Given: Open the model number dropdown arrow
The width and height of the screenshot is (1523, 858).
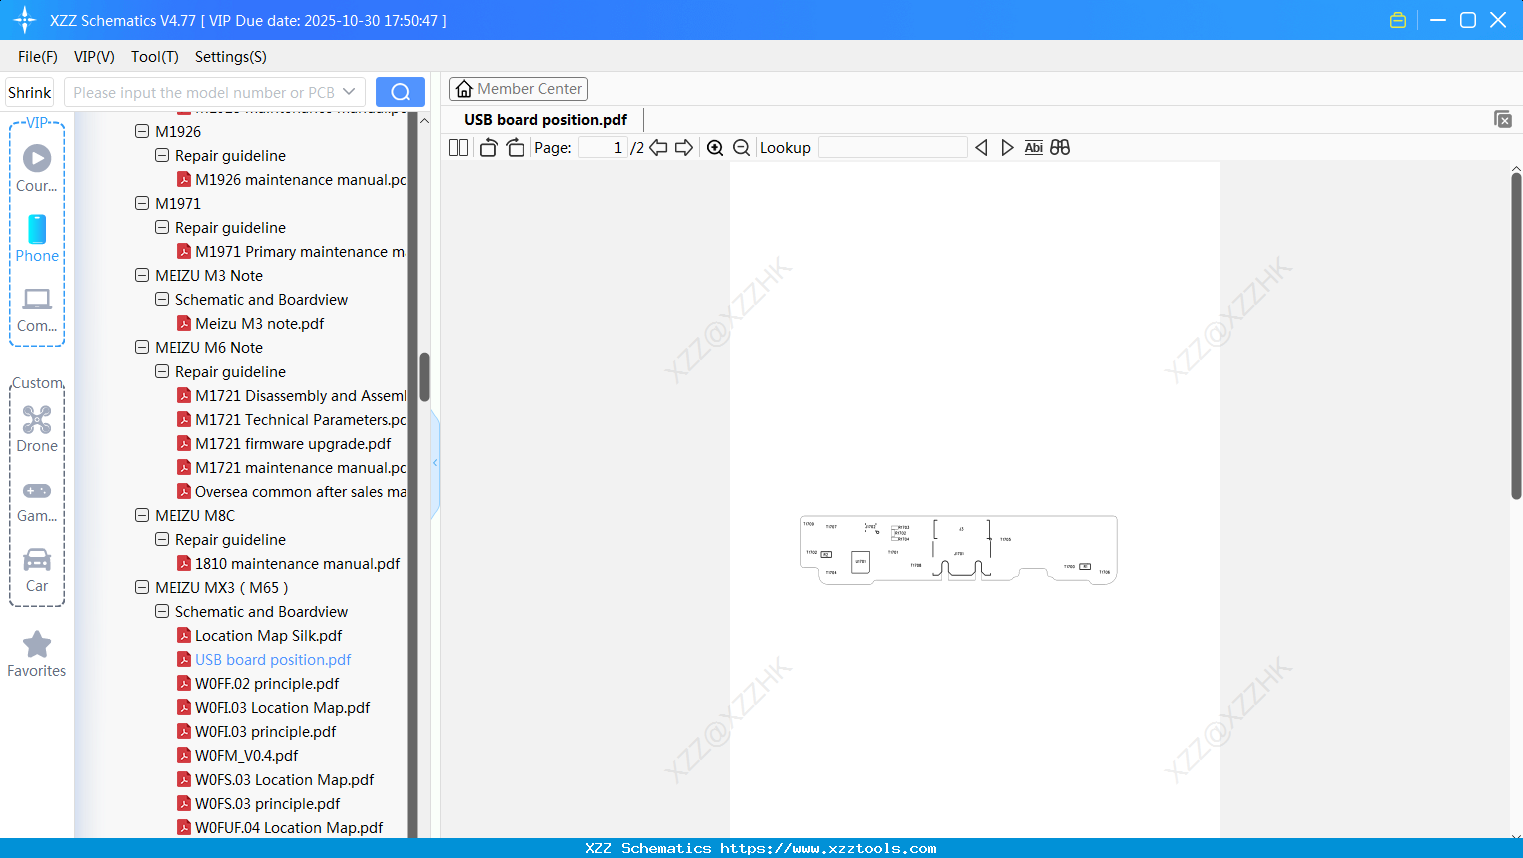Looking at the screenshot, I should coord(349,92).
